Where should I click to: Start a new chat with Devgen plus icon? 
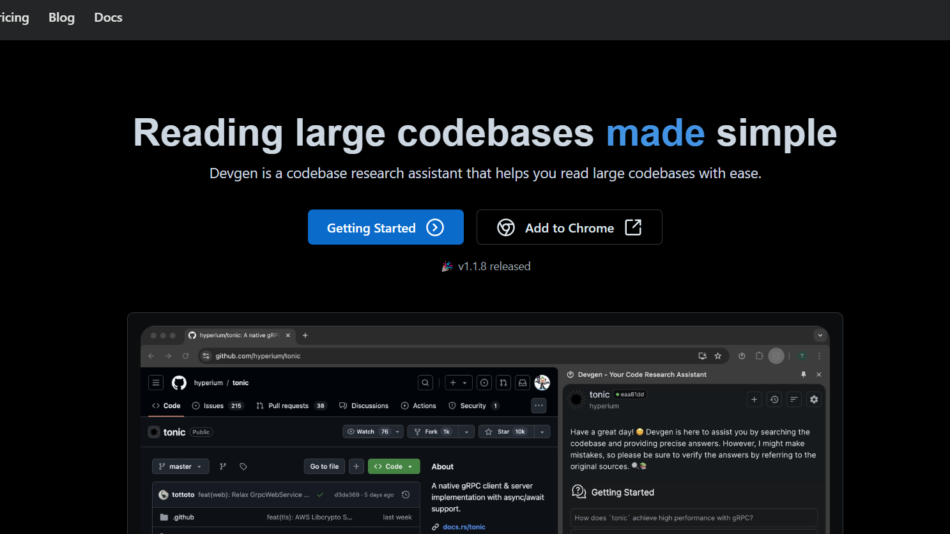point(754,399)
